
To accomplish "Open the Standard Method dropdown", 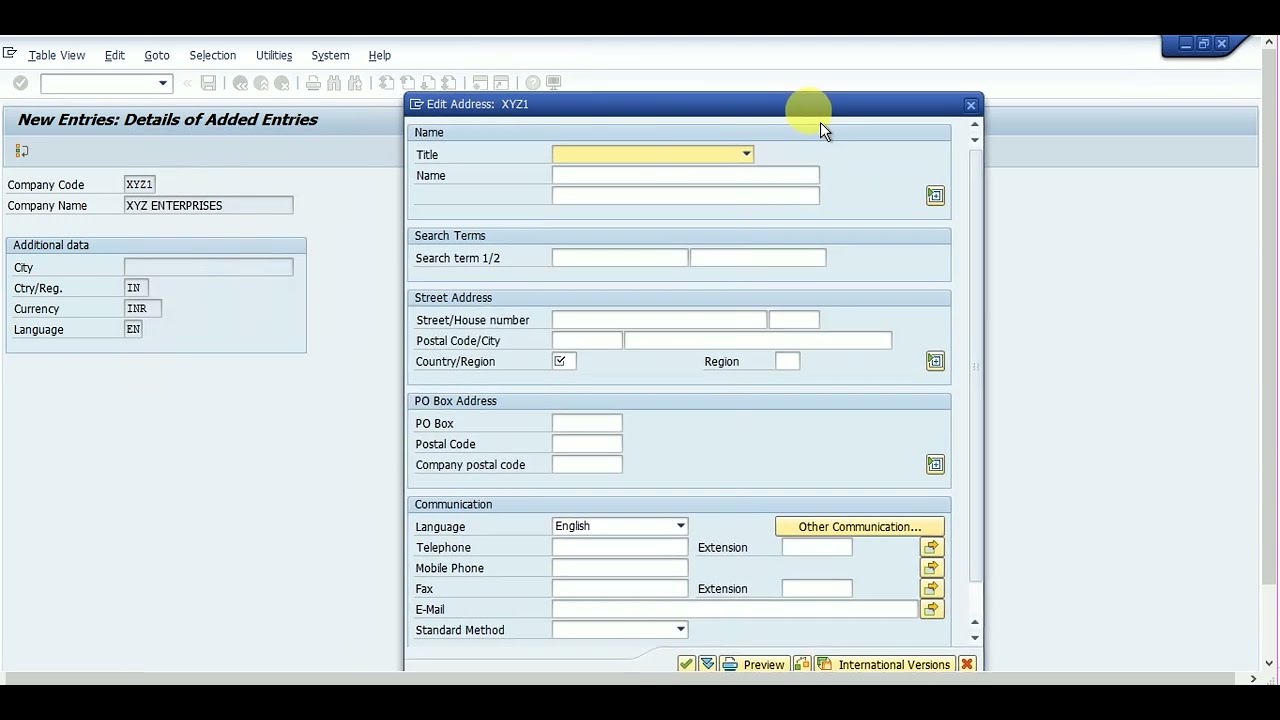I will [x=680, y=630].
